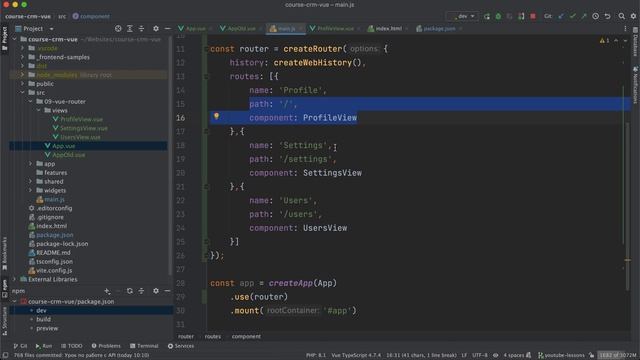
Task: Click Collapse All icon in Project panel header
Action: pyautogui.click(x=141, y=29)
